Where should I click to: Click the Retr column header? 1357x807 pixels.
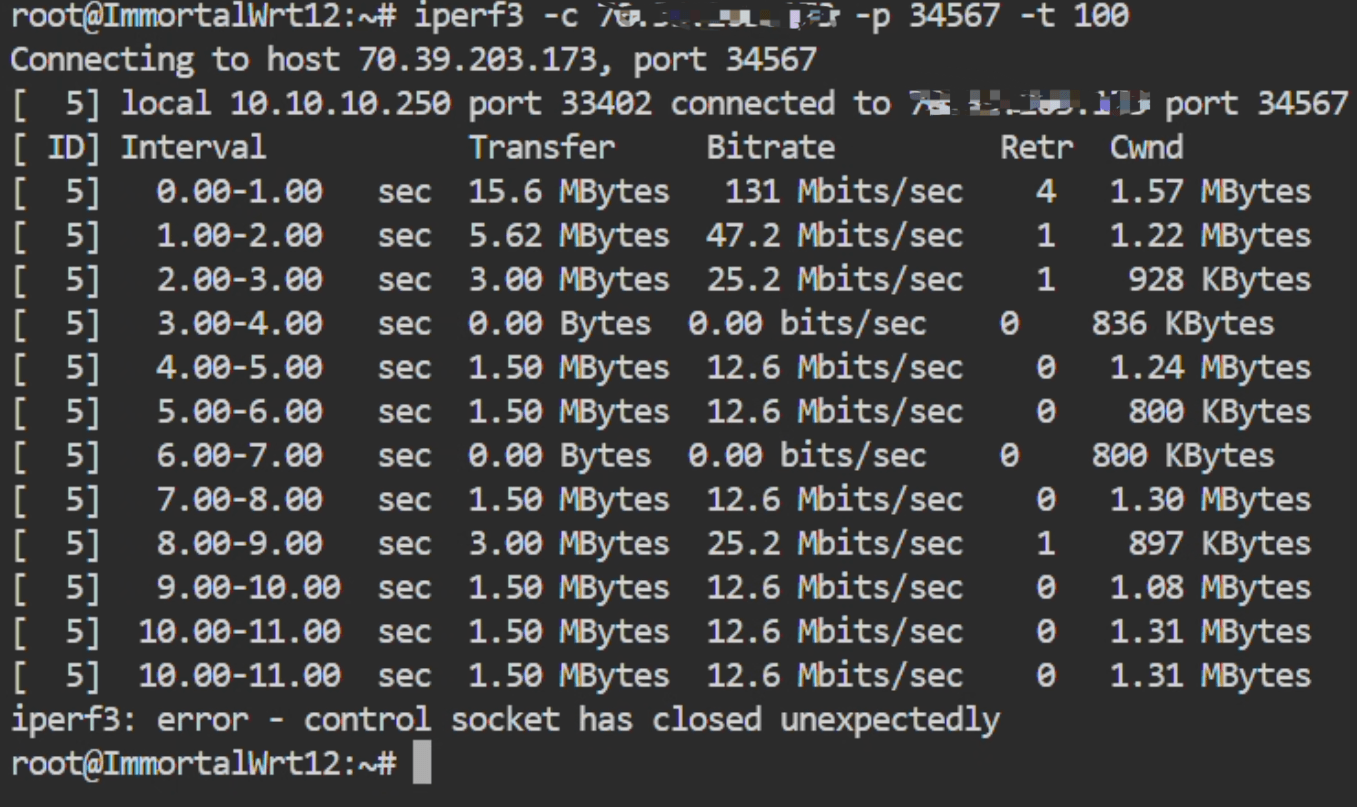pyautogui.click(x=1036, y=148)
